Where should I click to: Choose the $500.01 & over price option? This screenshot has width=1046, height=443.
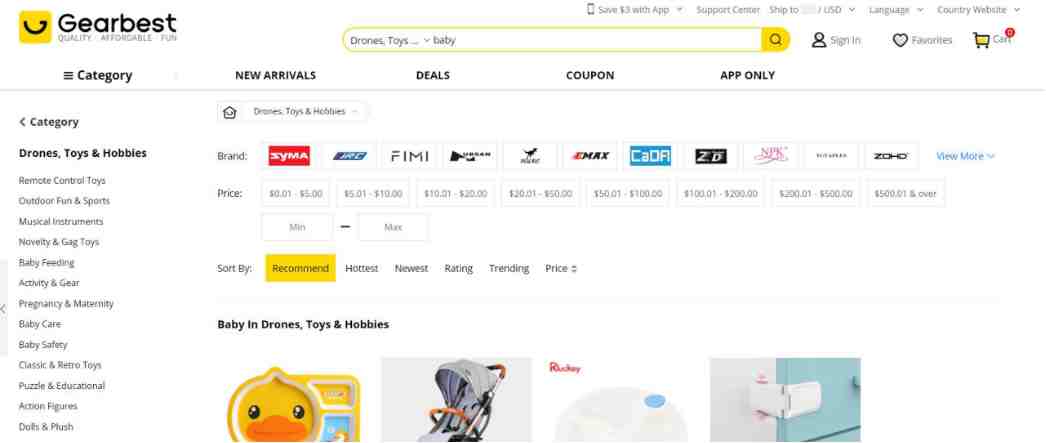tap(905, 194)
